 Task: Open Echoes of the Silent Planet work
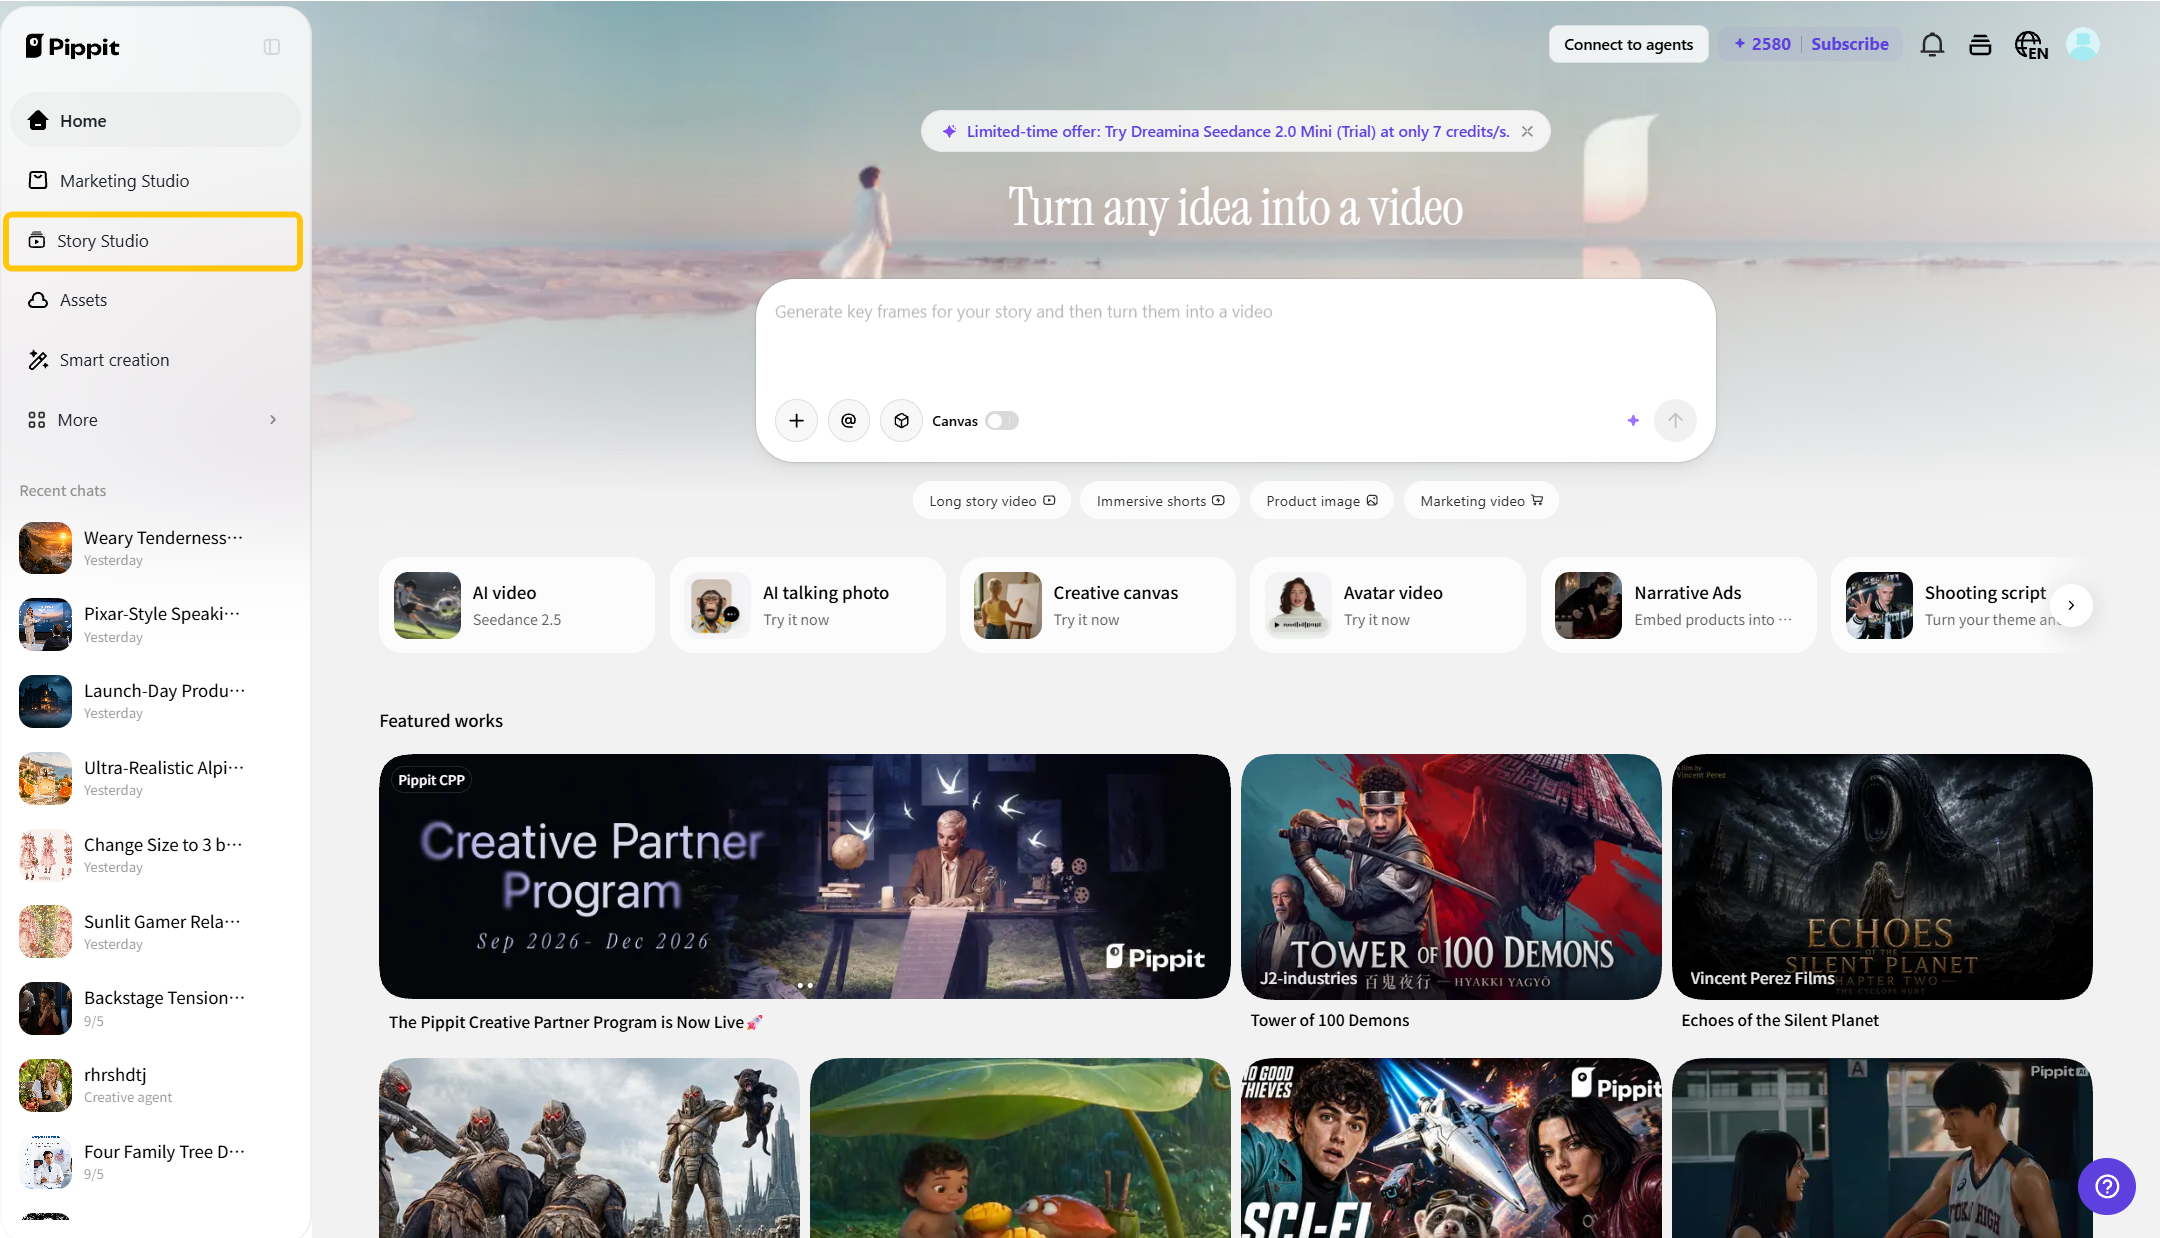coord(1882,876)
